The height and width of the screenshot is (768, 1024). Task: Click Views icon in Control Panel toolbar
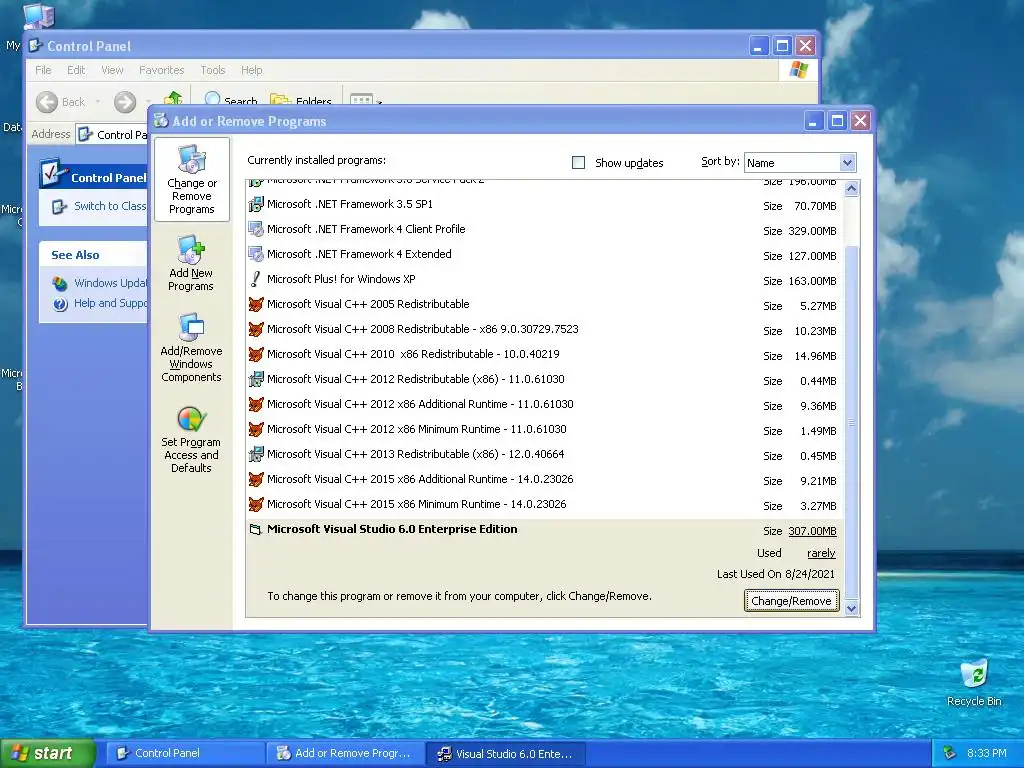(x=362, y=99)
